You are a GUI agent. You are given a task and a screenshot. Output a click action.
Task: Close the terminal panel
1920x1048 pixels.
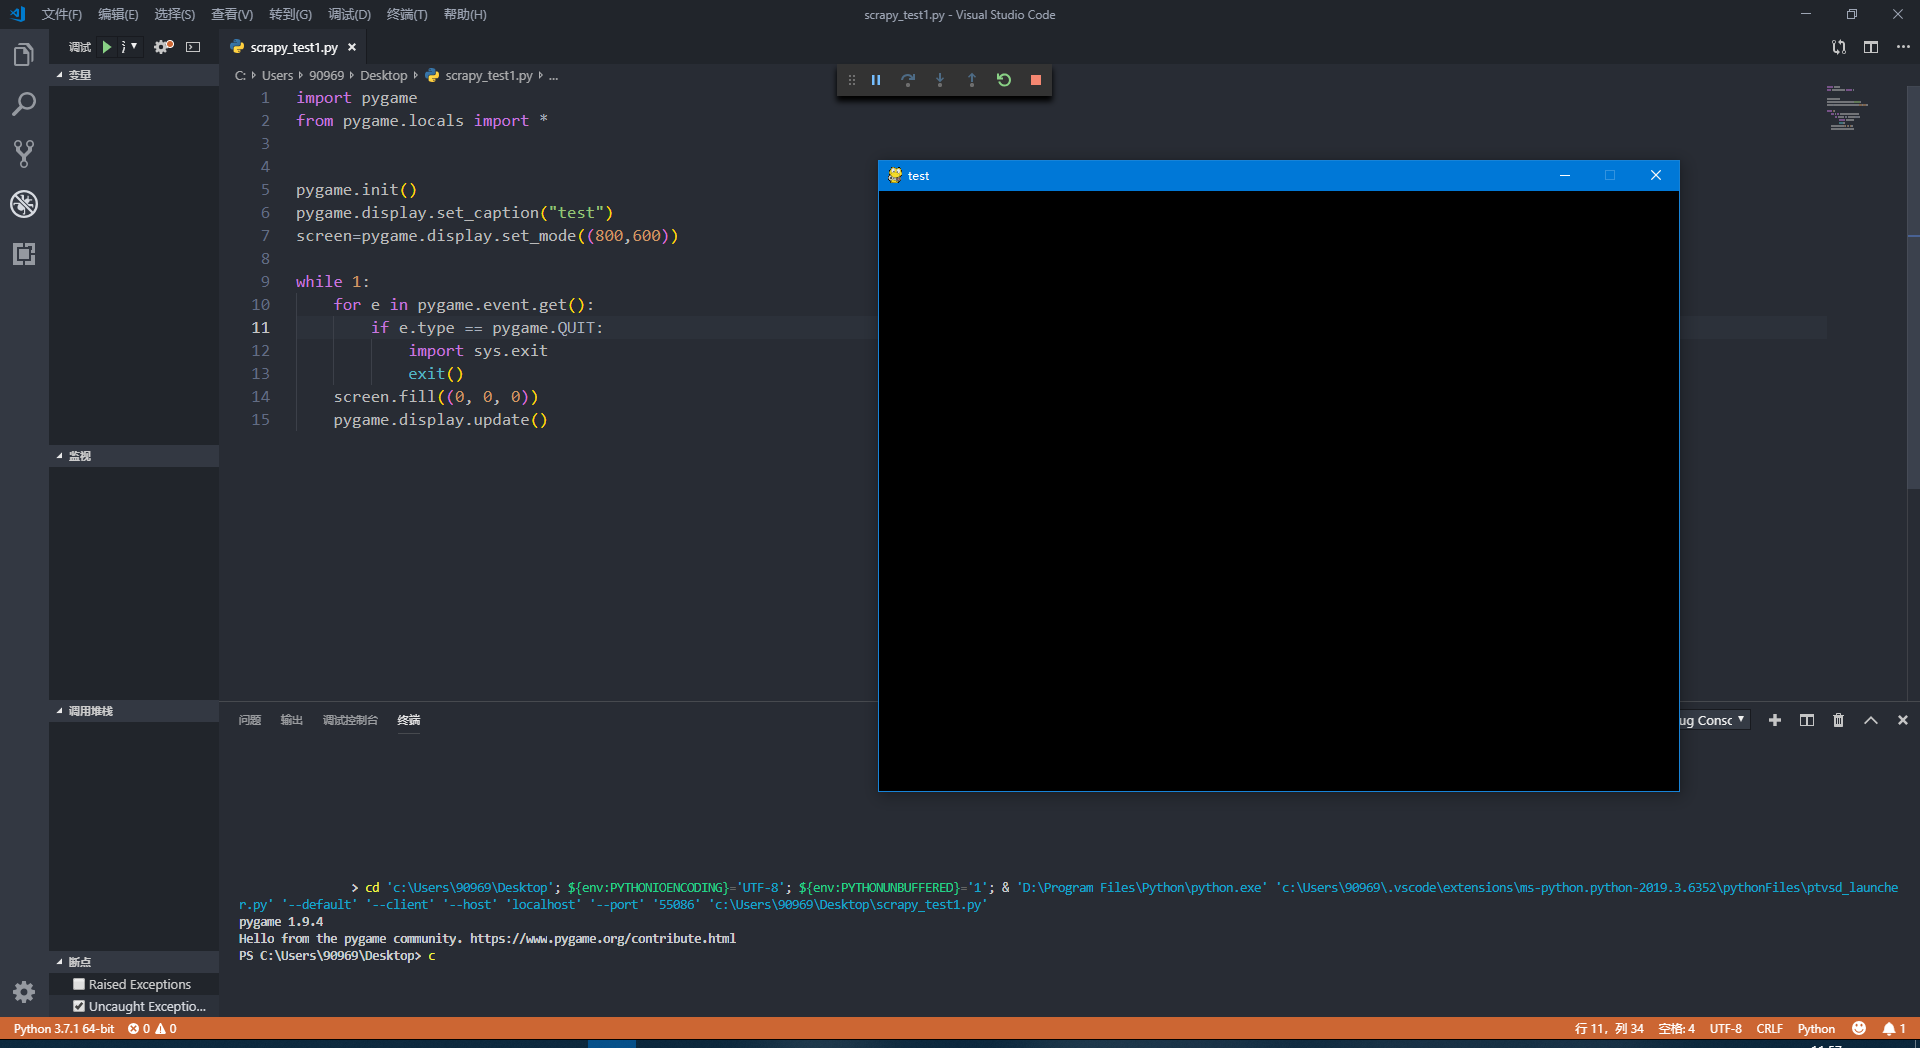tap(1903, 720)
